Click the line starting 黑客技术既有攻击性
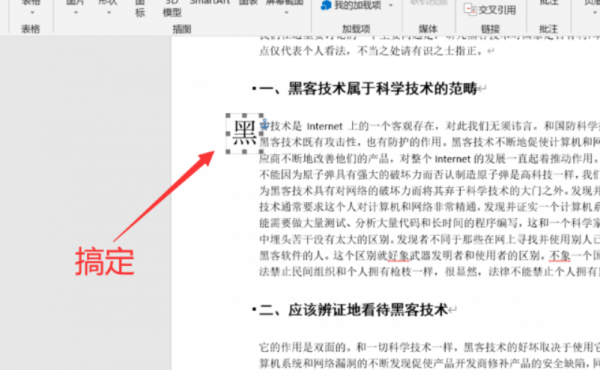Viewport: 600px width, 370px height. pyautogui.click(x=429, y=142)
